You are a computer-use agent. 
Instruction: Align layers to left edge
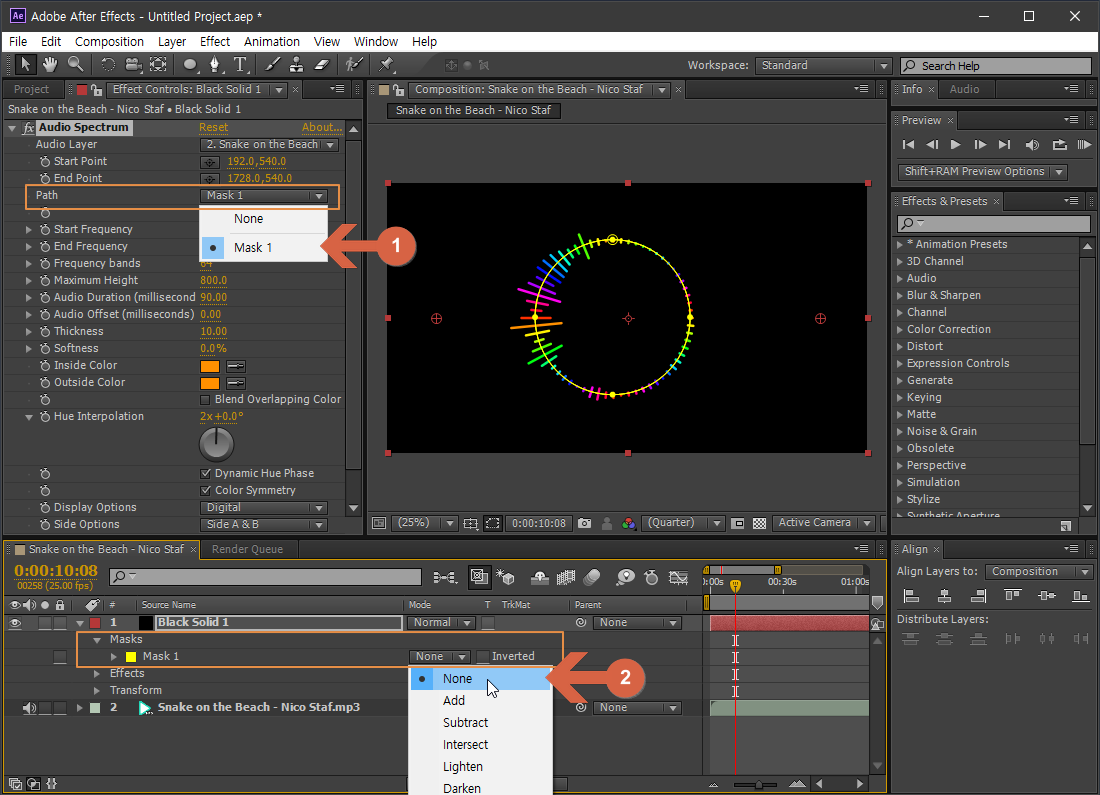tap(911, 596)
